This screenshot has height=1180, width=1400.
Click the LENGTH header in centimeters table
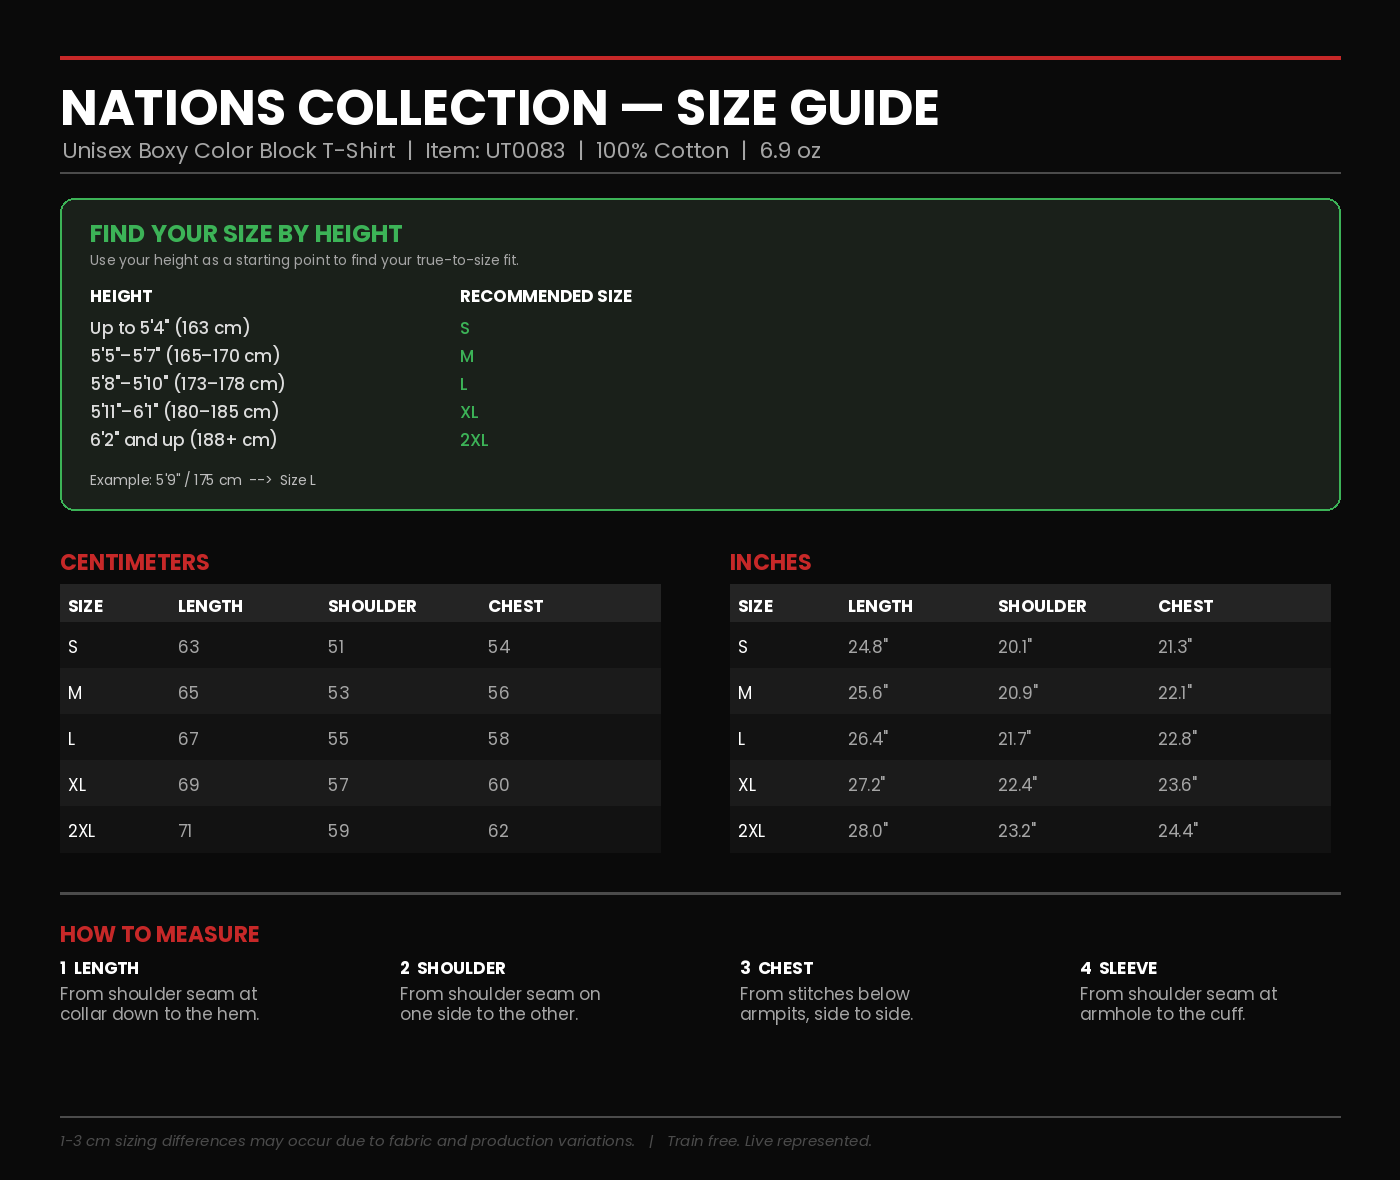pos(211,606)
